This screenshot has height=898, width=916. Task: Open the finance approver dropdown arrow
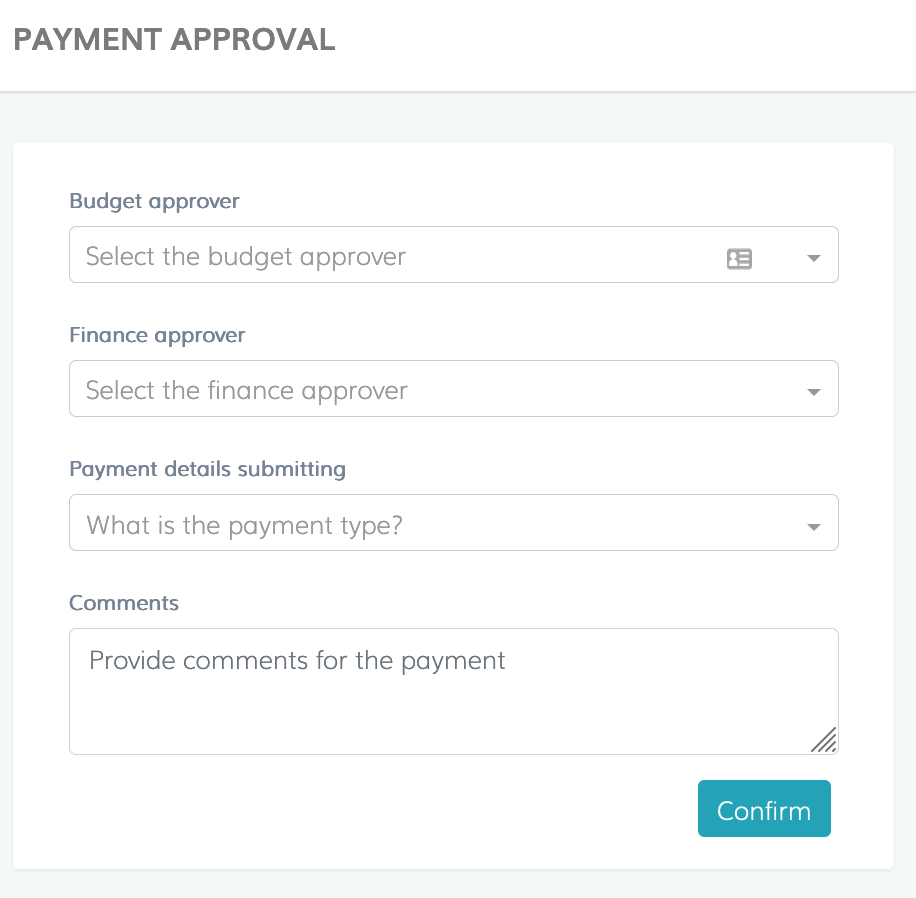[813, 389]
